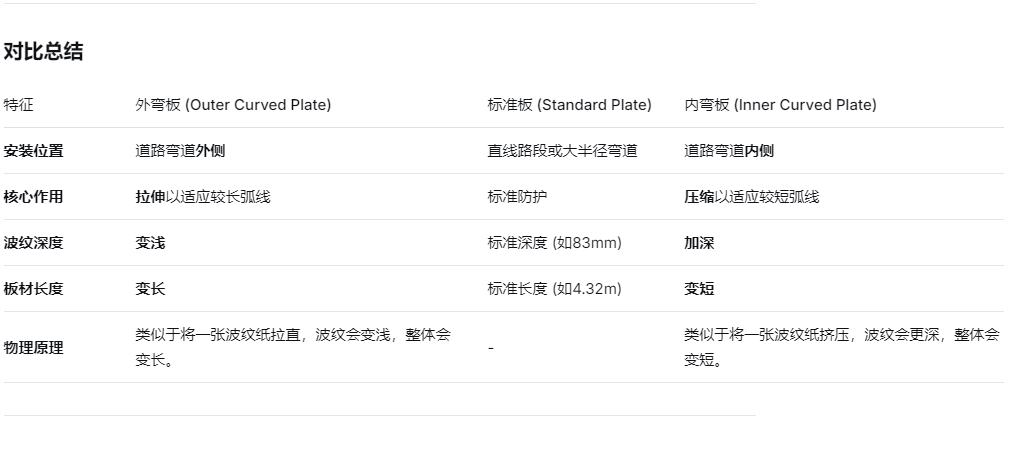Click the 加深 cell
Screen dimensions: 1016x451
click(699, 243)
